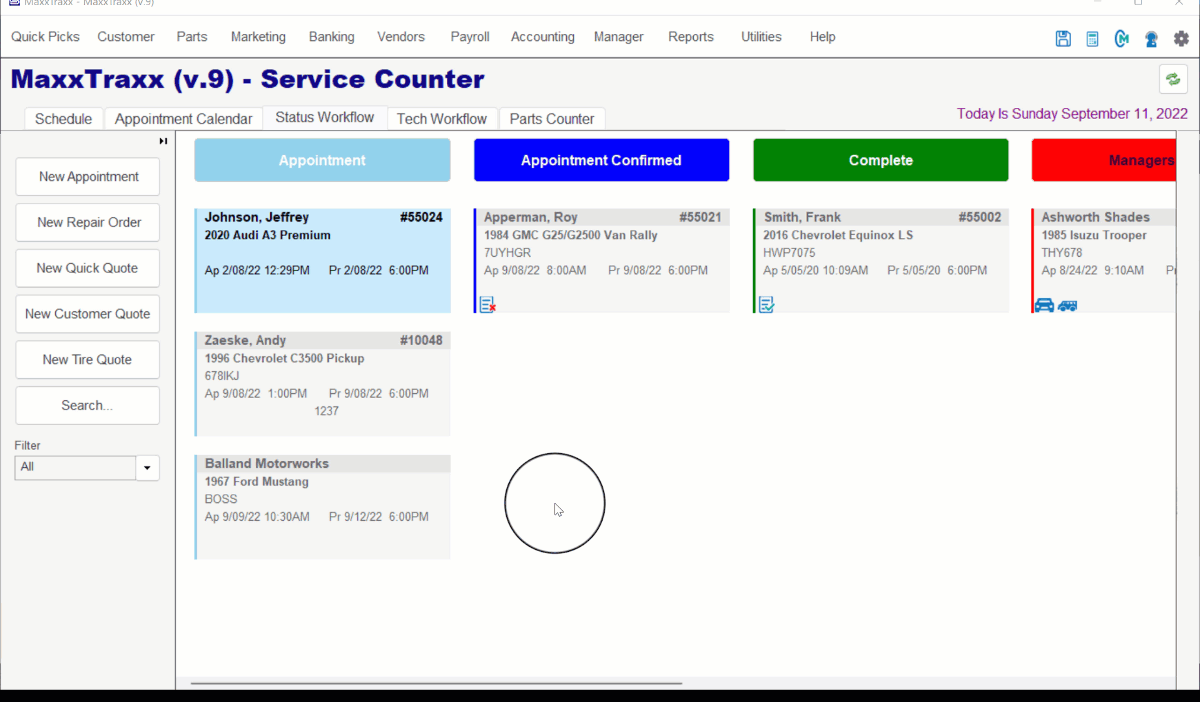Switch to the Appointment Calendar tab
Image resolution: width=1200 pixels, height=702 pixels.
184,119
